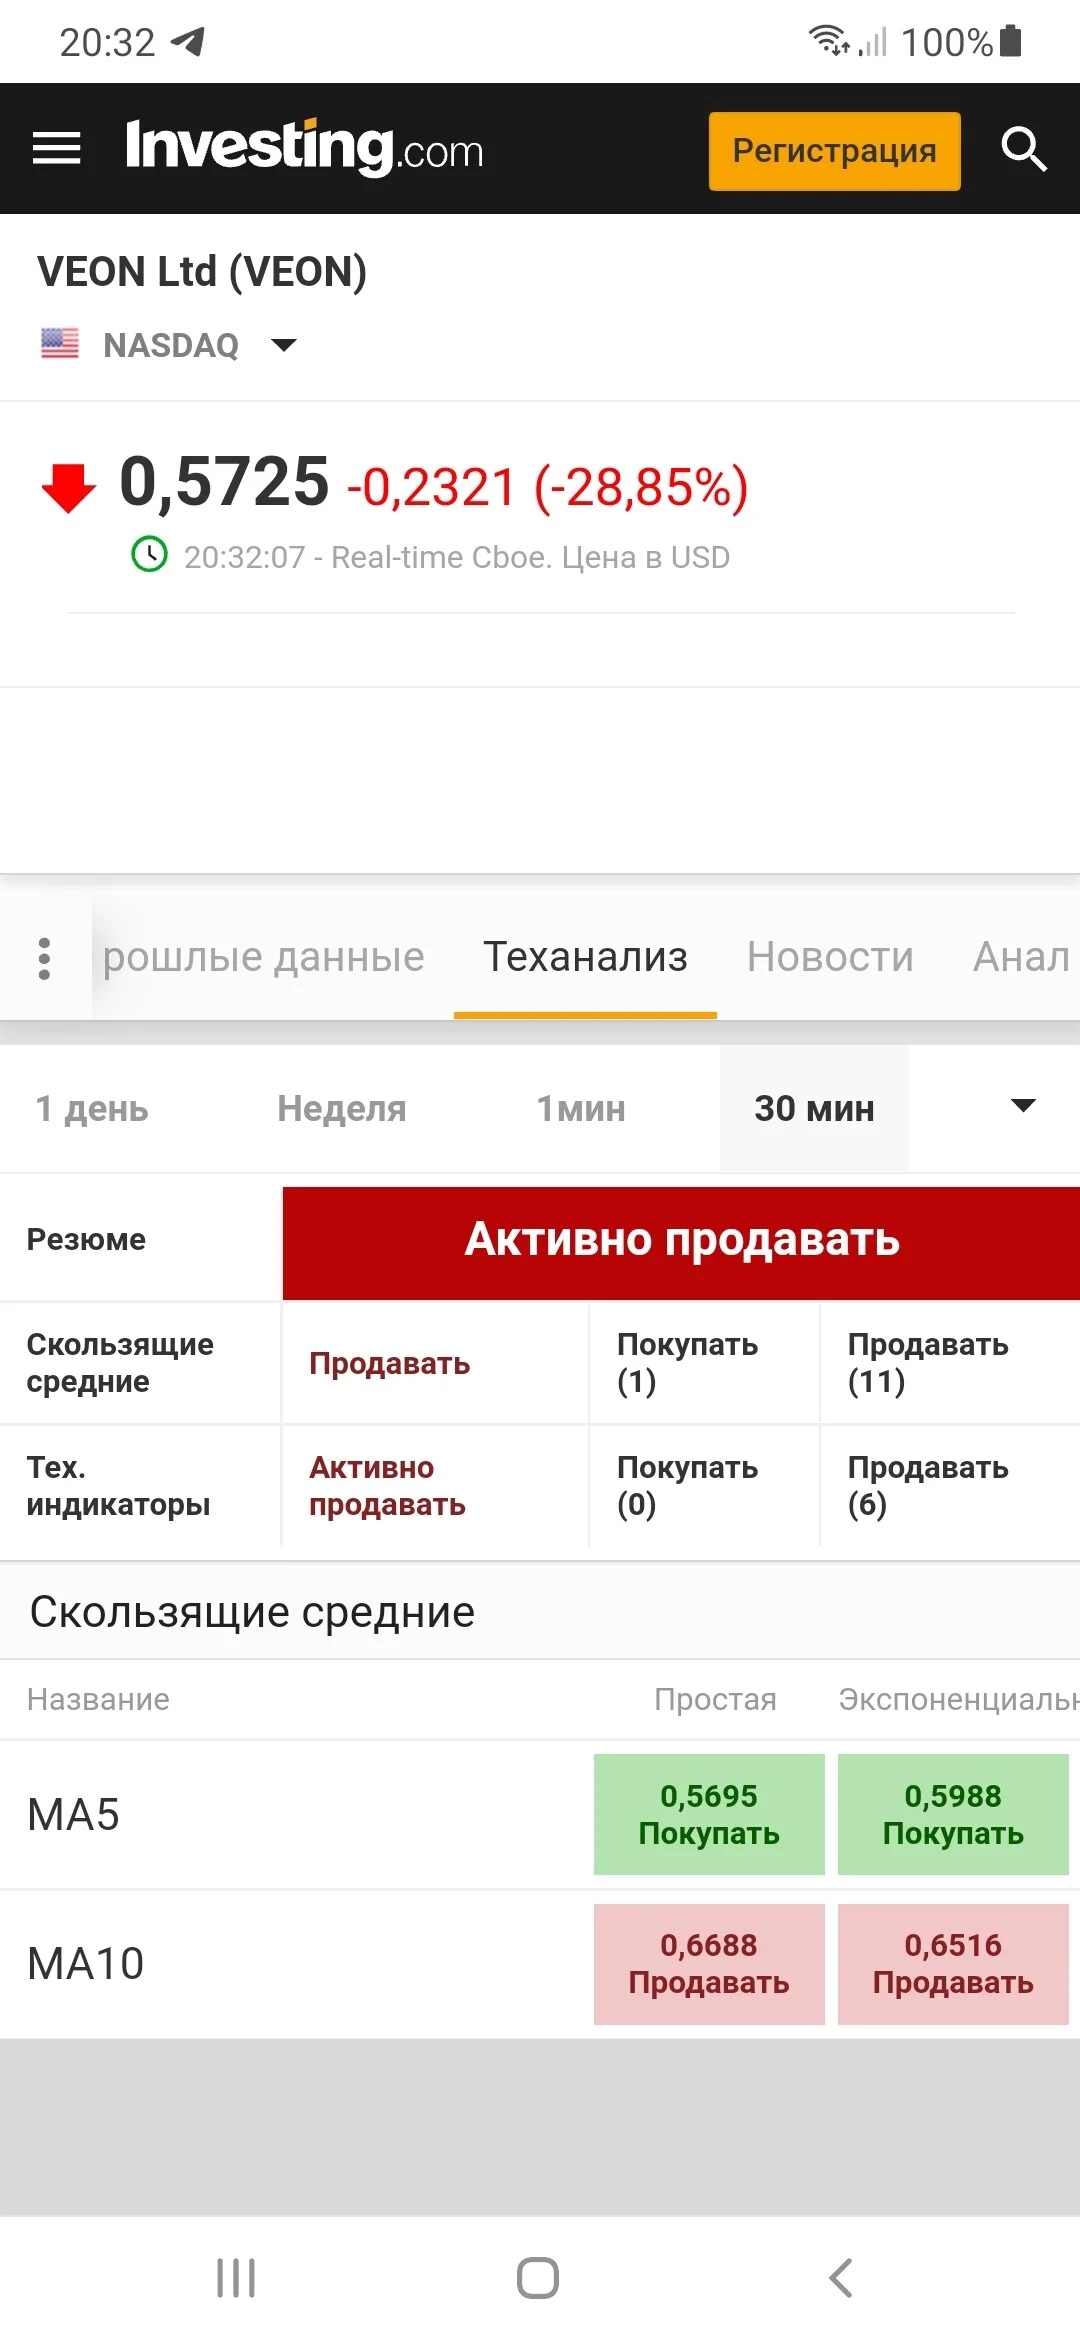Viewport: 1080px width, 2340px height.
Task: Open the hamburger navigation menu
Action: coord(57,149)
